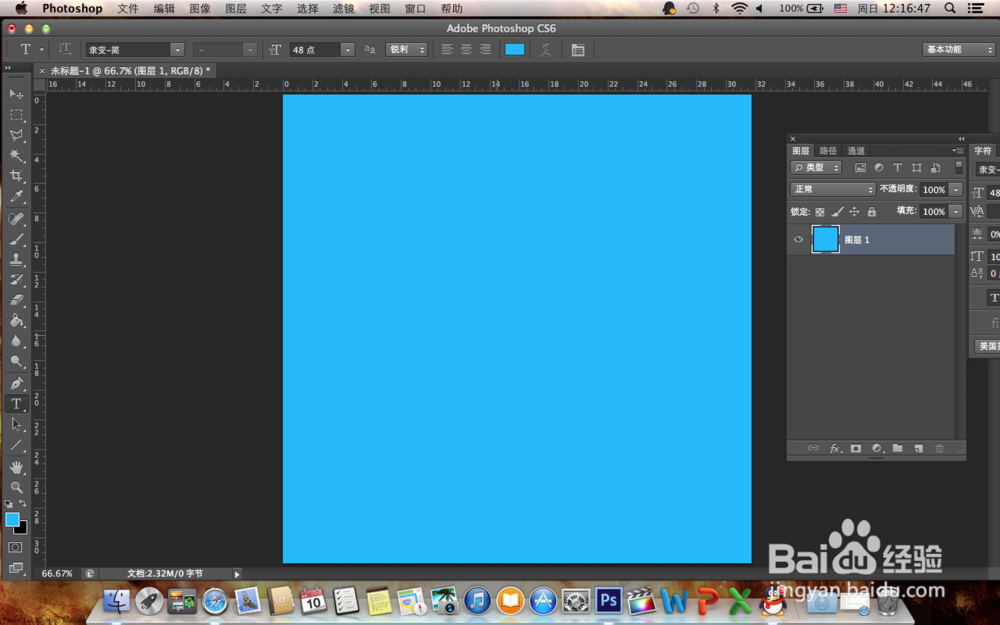The height and width of the screenshot is (625, 1000).
Task: Select the Zoom tool in toolbox
Action: click(17, 487)
